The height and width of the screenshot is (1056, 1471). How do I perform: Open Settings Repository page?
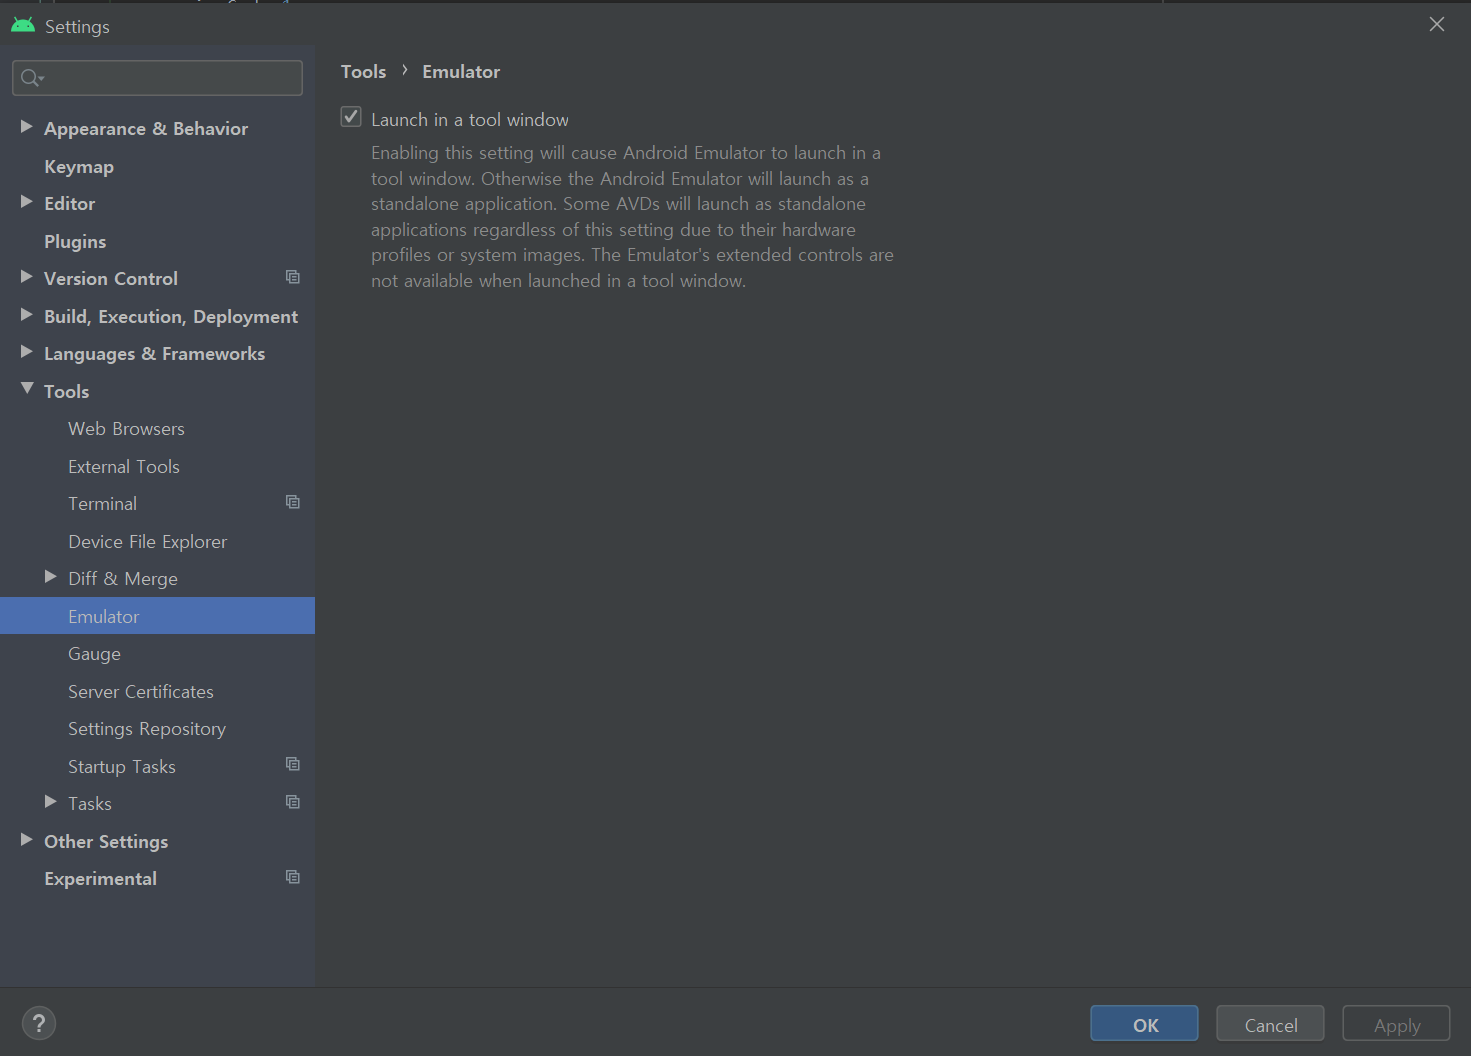coord(147,729)
